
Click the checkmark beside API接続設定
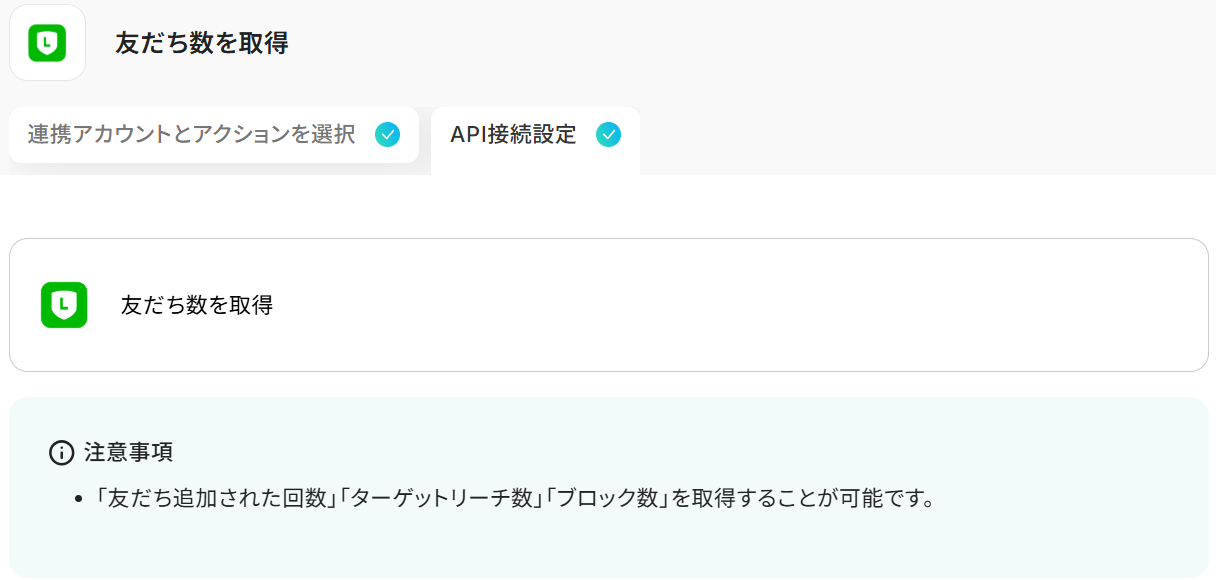[608, 134]
